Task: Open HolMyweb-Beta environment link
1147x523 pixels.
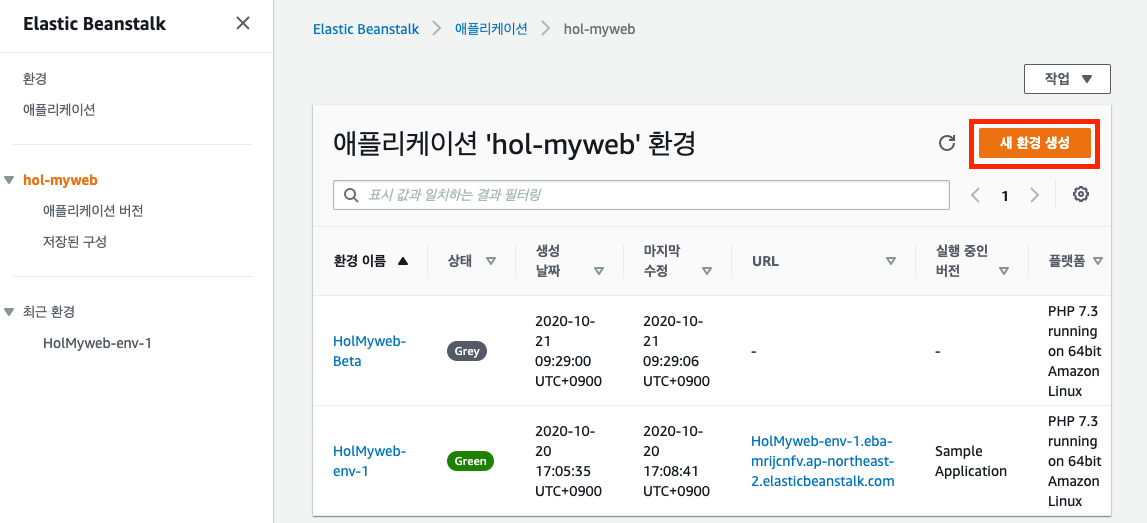Action: pos(369,351)
